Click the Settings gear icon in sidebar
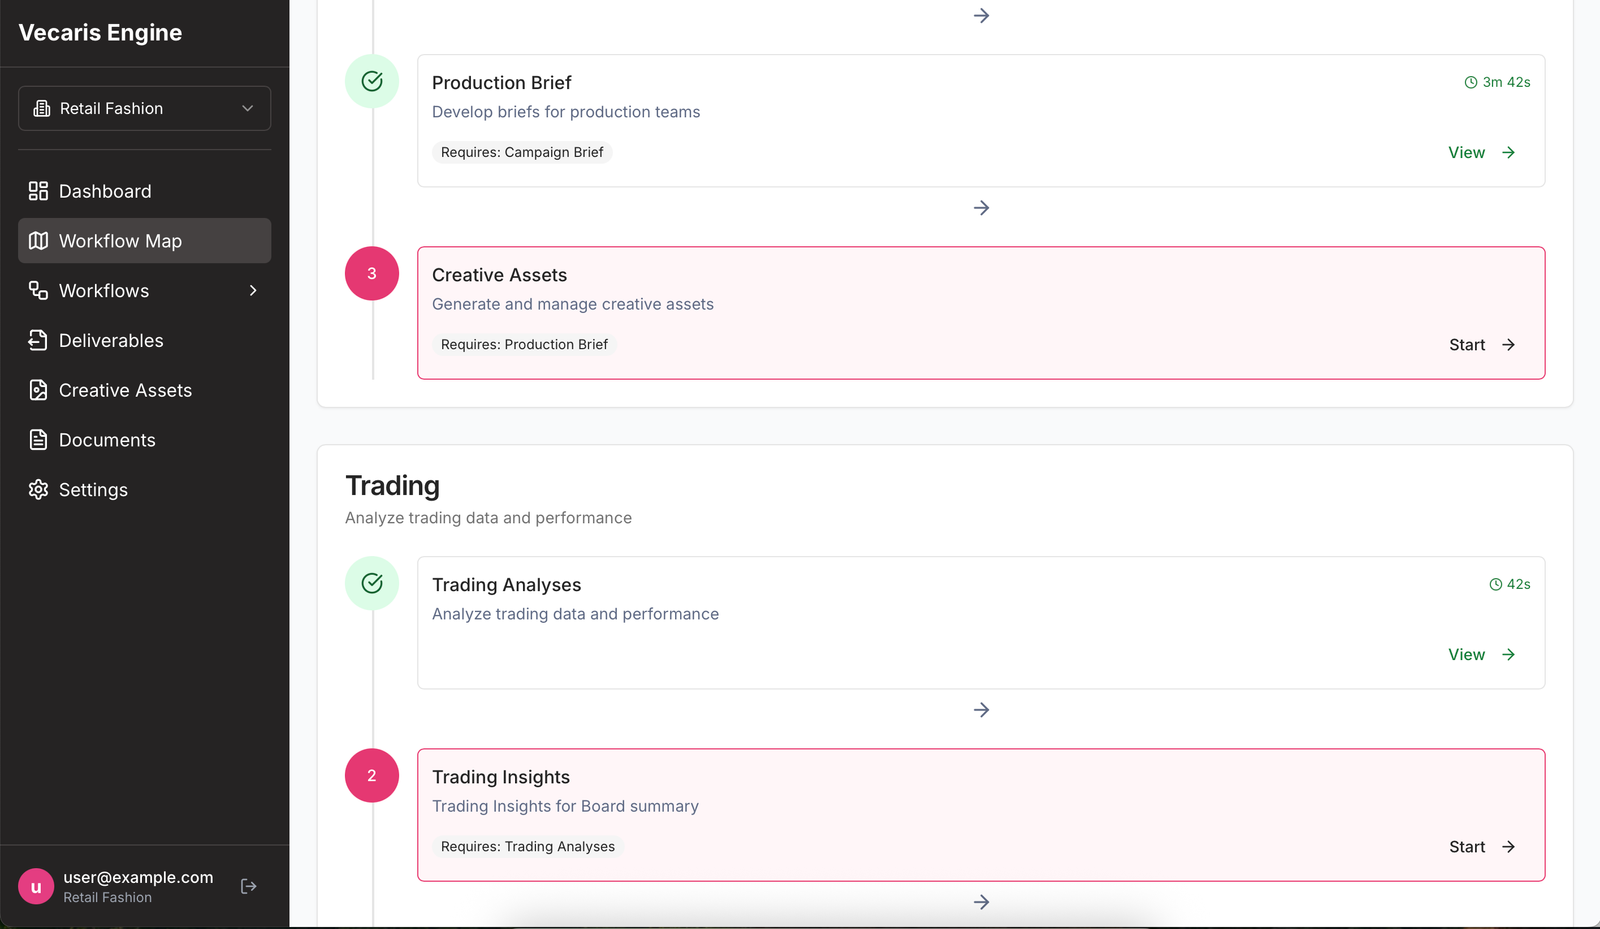Image resolution: width=1600 pixels, height=929 pixels. click(x=38, y=490)
